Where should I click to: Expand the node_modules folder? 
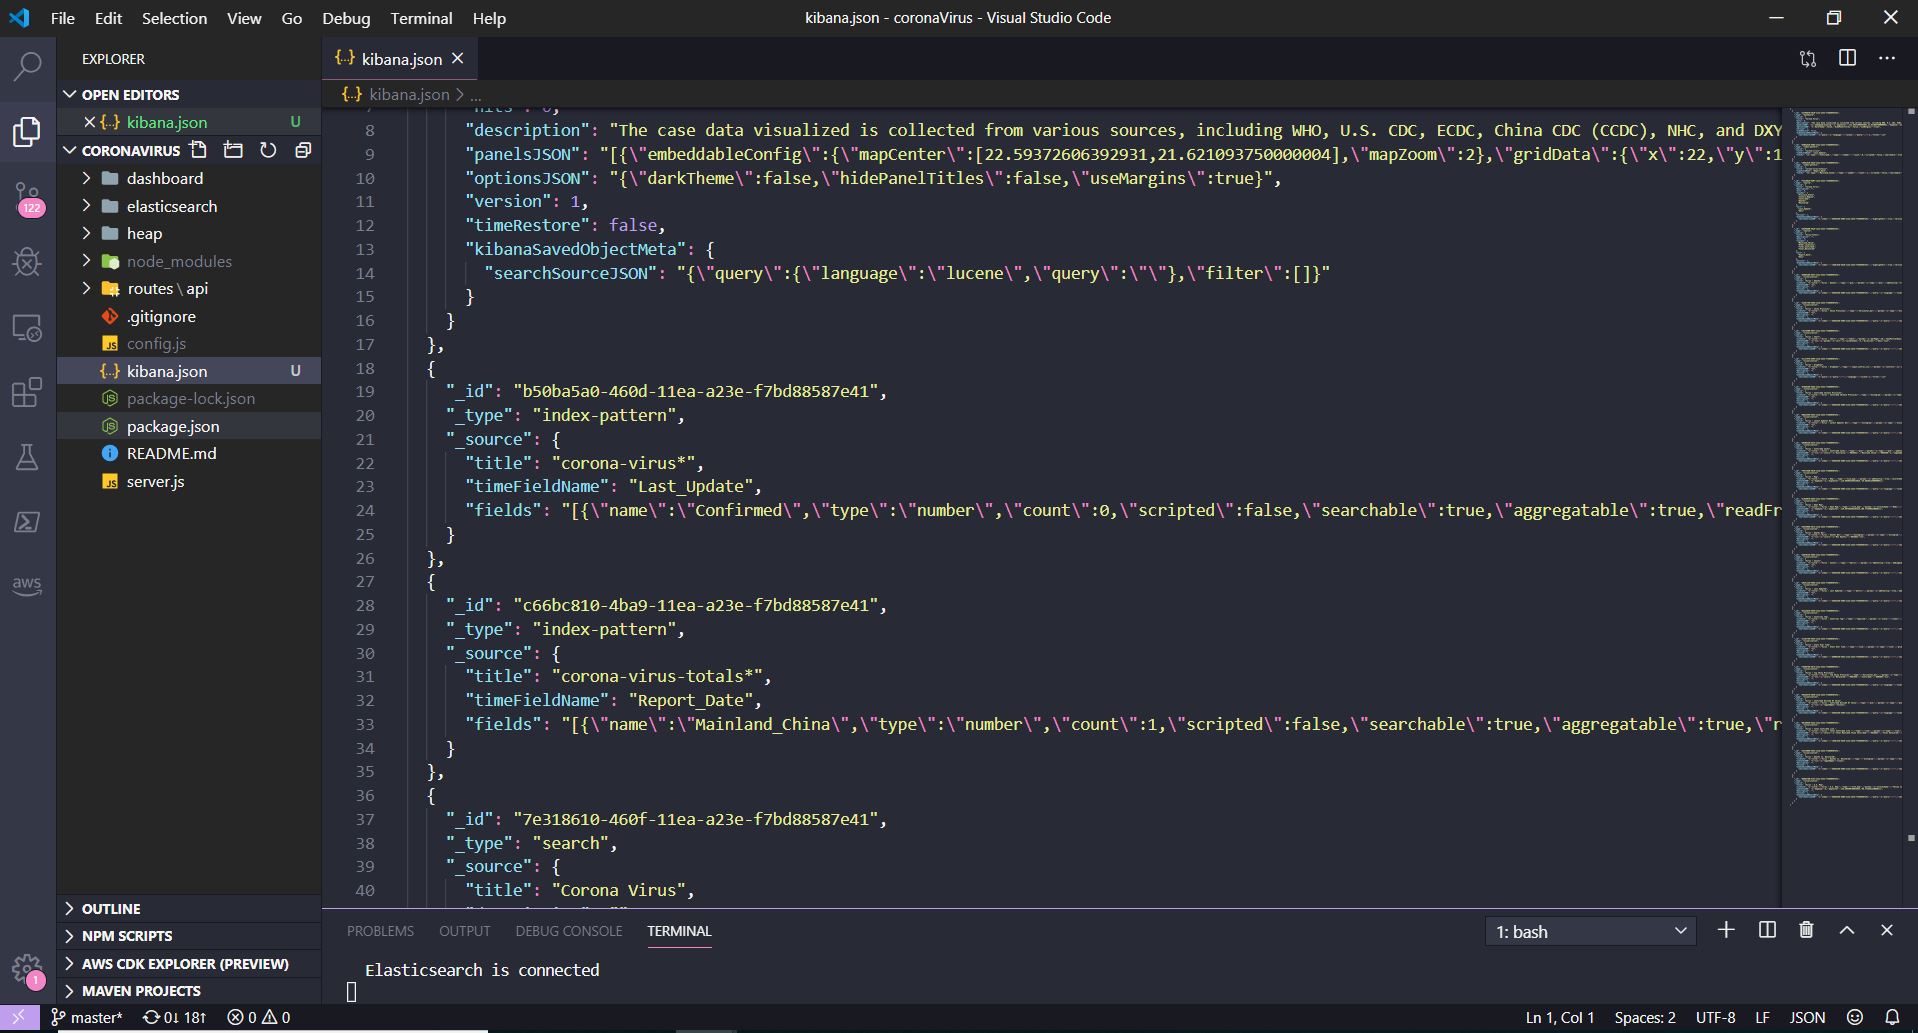point(189,261)
